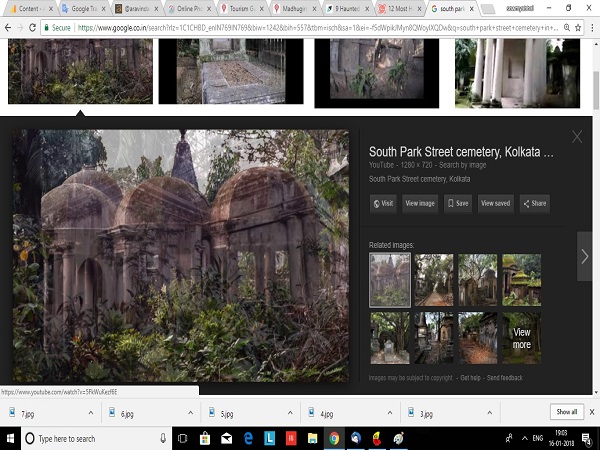
Task: Open the Get help link
Action: [x=470, y=378]
